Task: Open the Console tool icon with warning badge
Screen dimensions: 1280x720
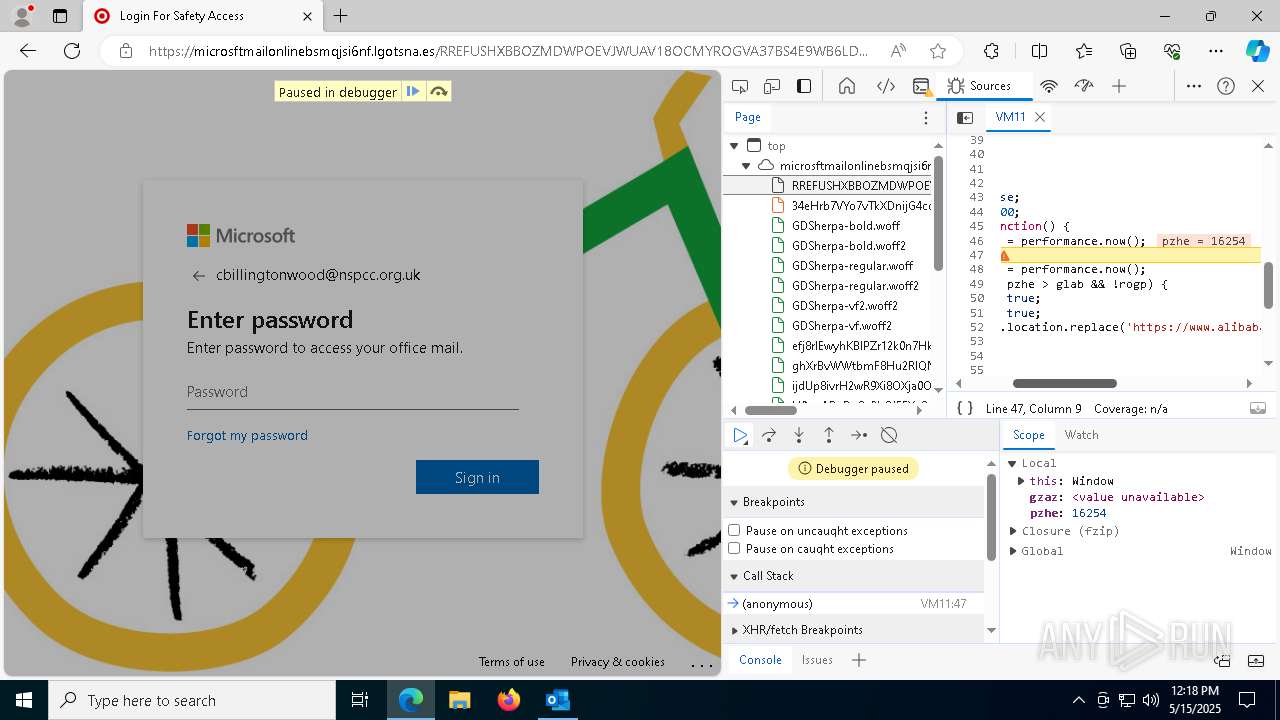Action: pyautogui.click(x=922, y=86)
